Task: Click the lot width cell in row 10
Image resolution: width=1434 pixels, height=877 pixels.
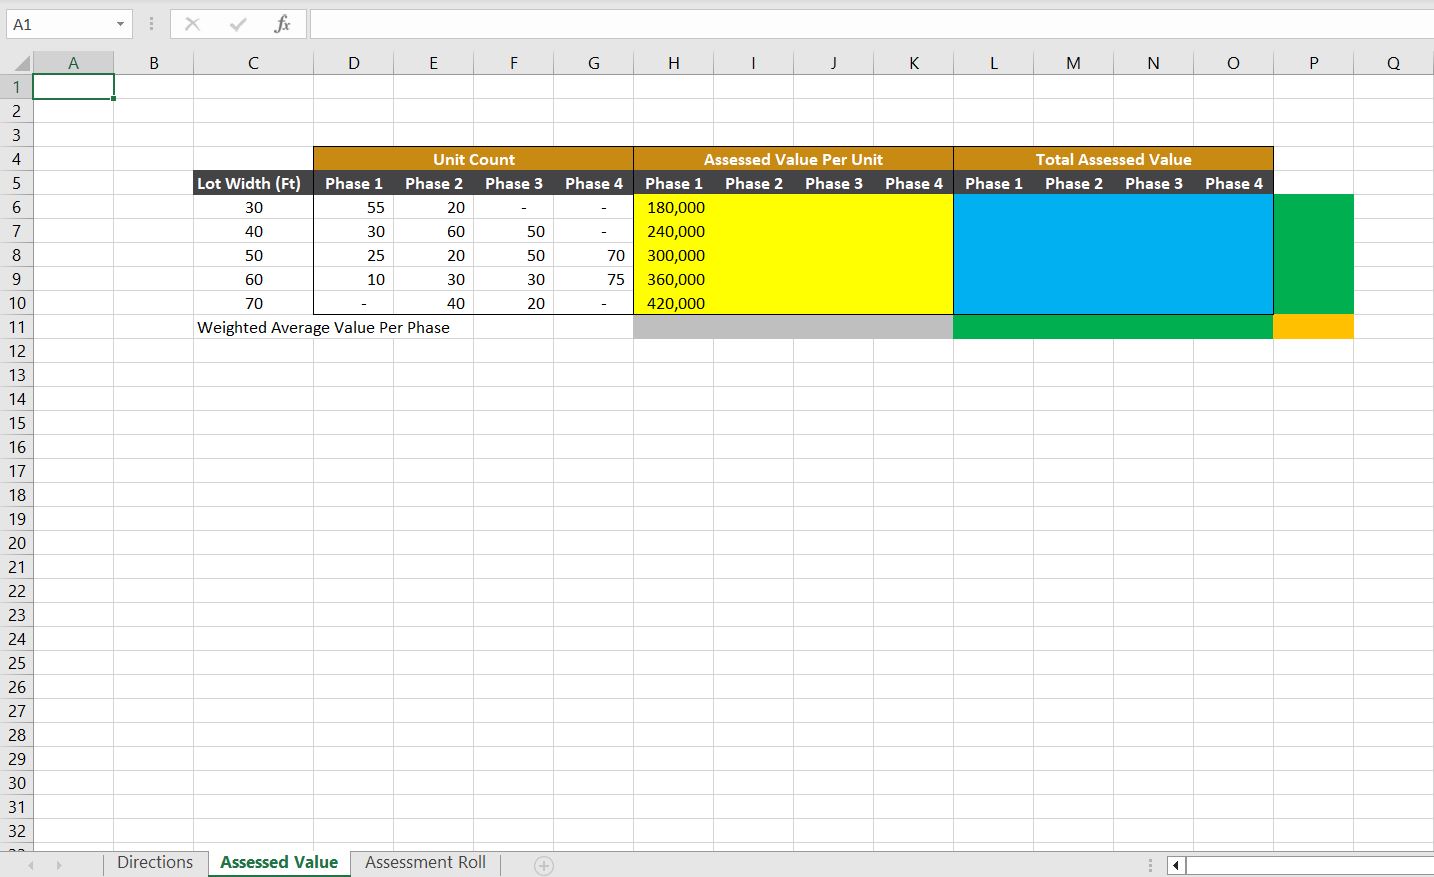Action: (x=253, y=303)
